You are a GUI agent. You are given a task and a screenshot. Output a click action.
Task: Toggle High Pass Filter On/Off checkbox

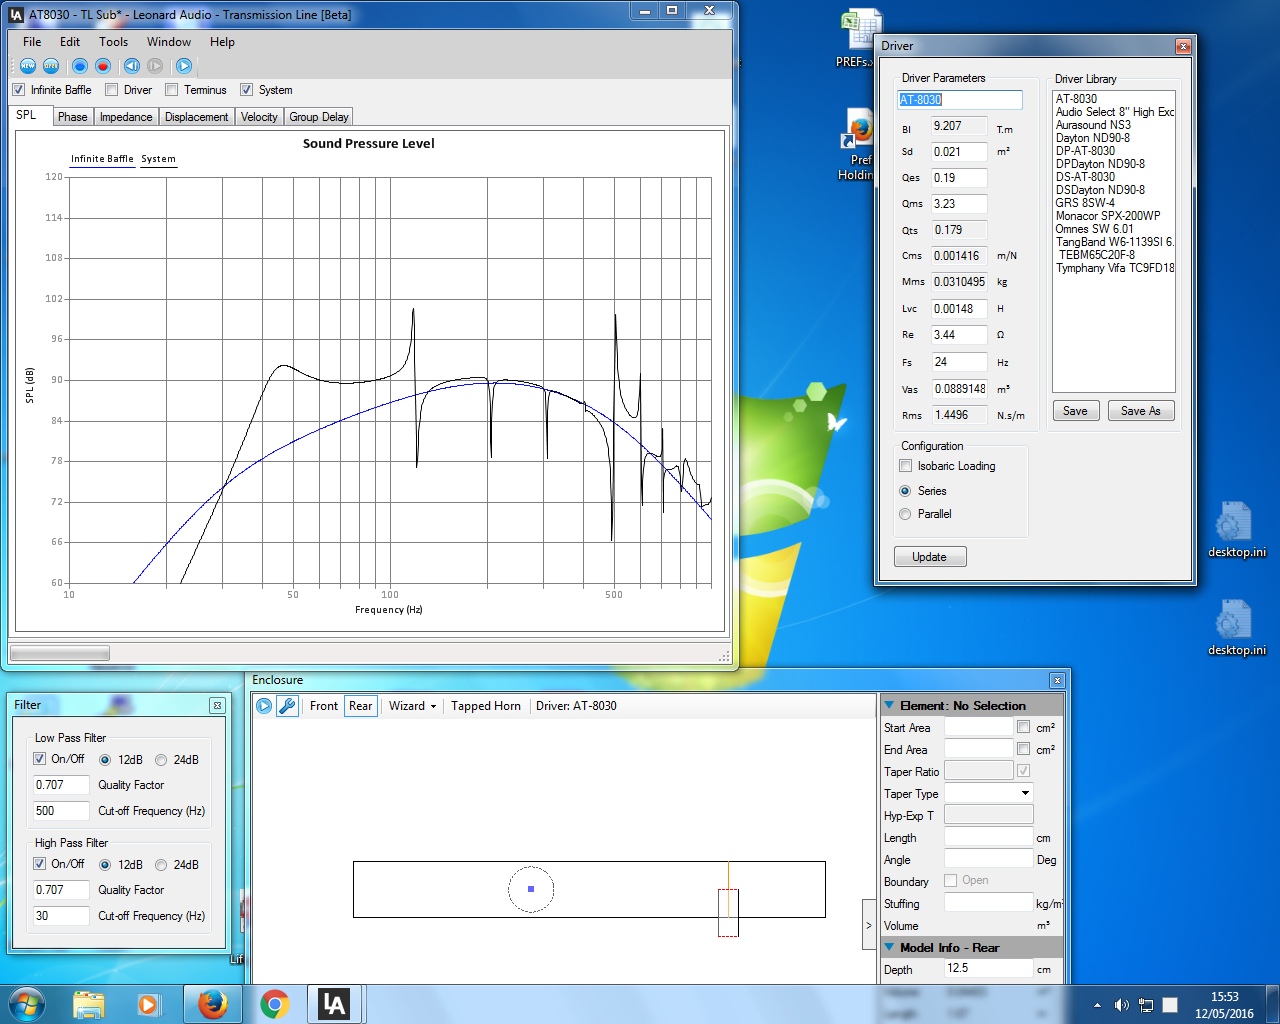tap(40, 864)
